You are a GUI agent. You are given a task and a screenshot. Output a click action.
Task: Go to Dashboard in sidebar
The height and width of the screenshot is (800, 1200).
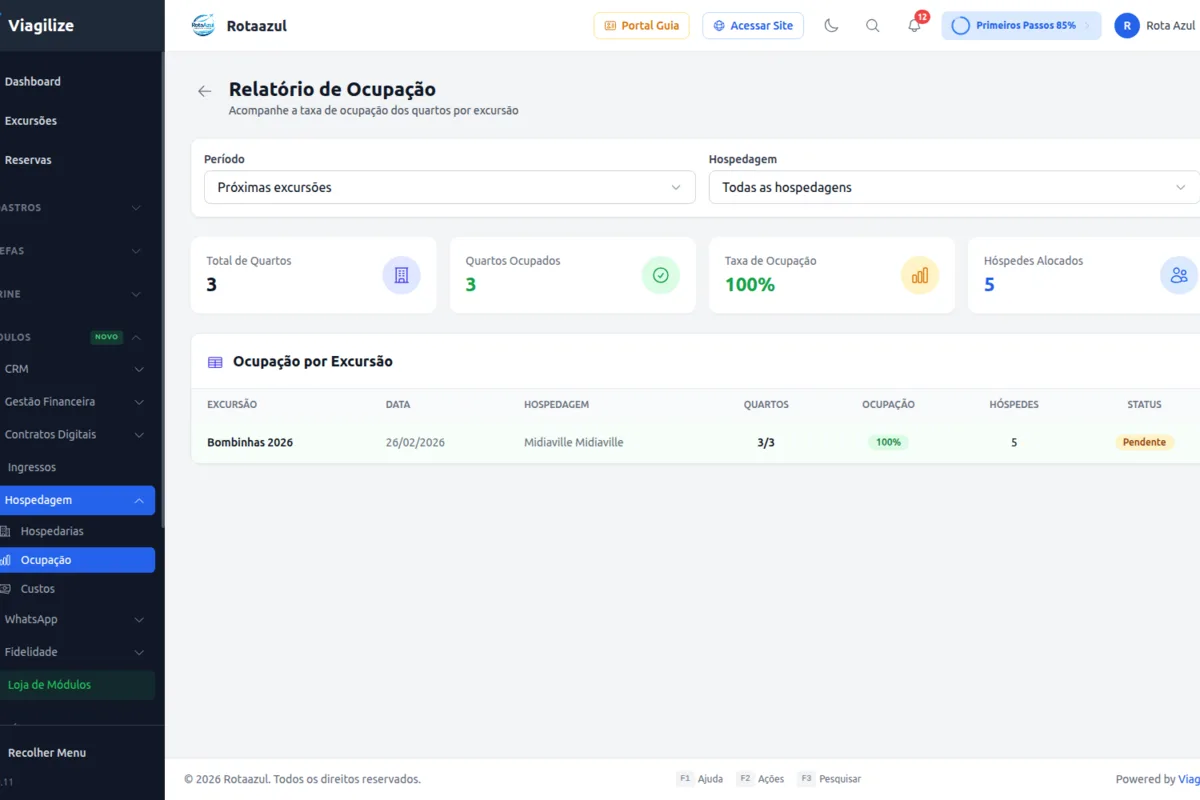(33, 82)
